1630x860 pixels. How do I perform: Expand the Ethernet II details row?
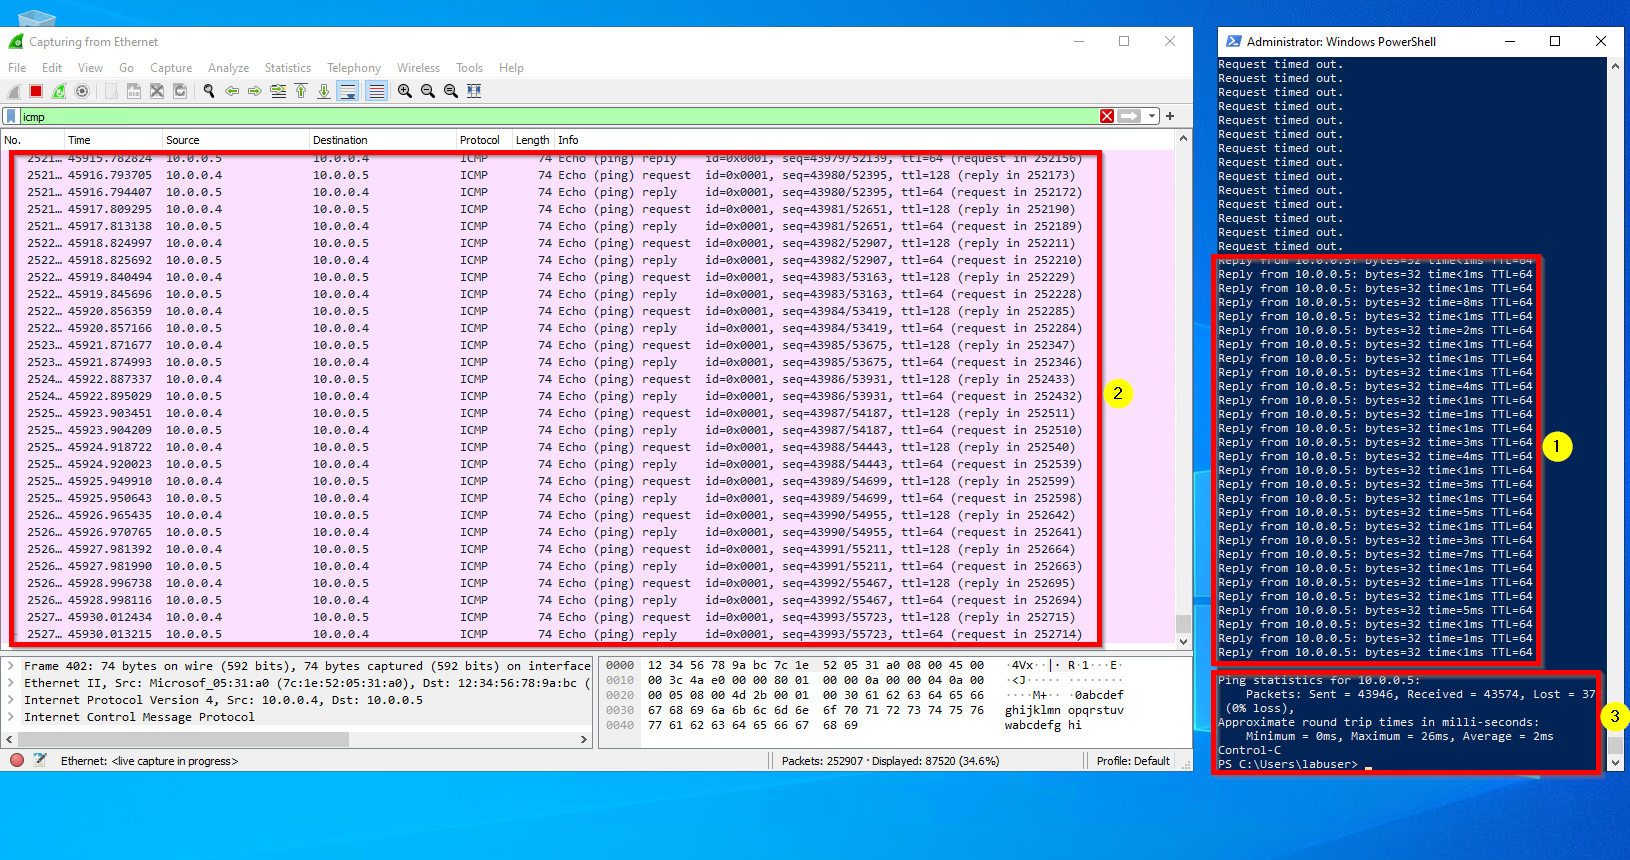click(x=12, y=683)
